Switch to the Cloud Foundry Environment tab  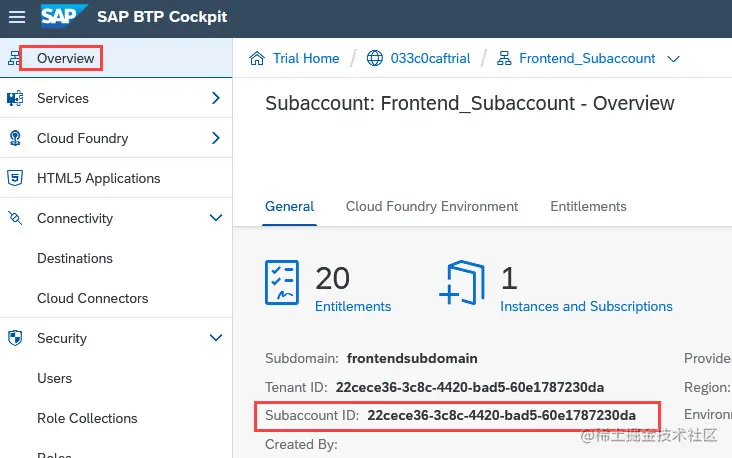(432, 206)
